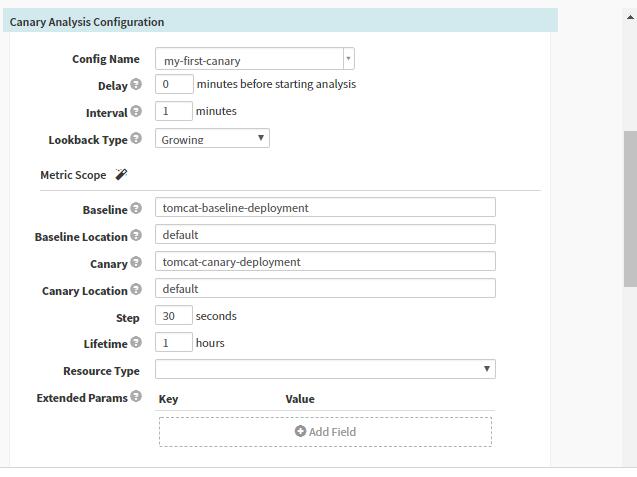Click the help icon next to Baseline
The width and height of the screenshot is (637, 477).
click(x=136, y=209)
